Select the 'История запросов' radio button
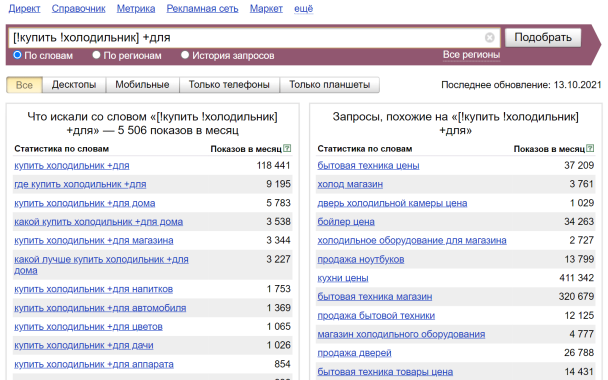 (x=185, y=55)
